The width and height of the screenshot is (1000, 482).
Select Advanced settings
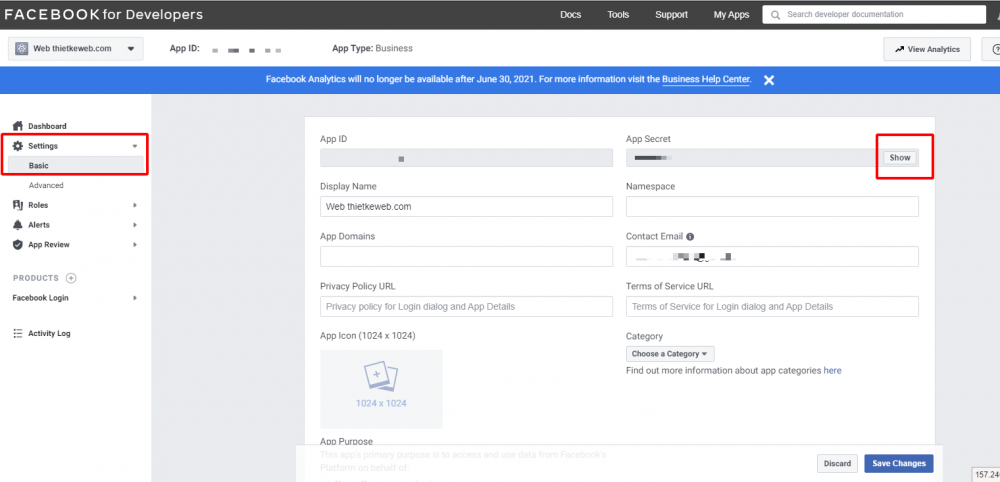click(46, 186)
